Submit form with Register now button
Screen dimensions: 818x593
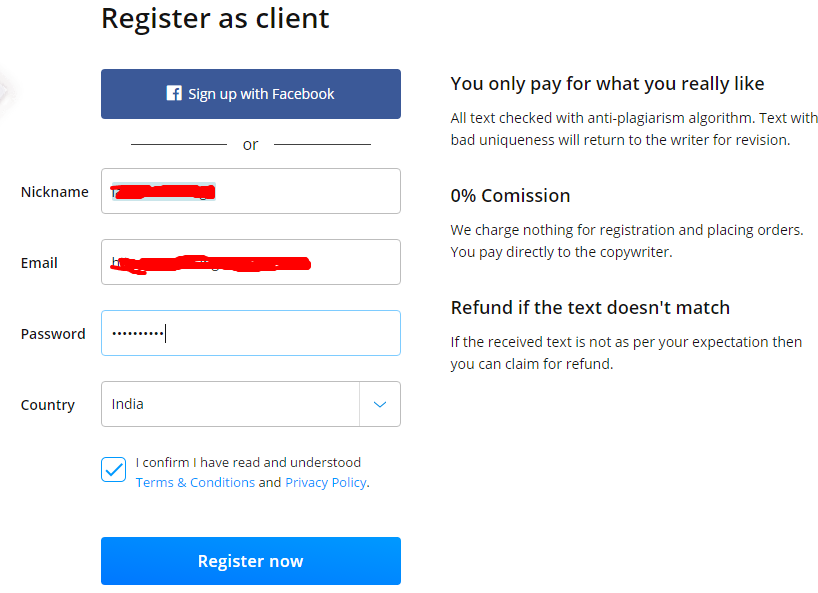tap(251, 561)
